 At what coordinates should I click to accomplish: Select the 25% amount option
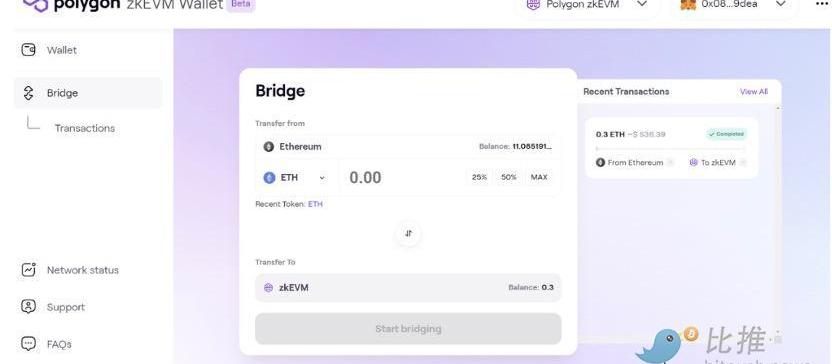click(479, 177)
